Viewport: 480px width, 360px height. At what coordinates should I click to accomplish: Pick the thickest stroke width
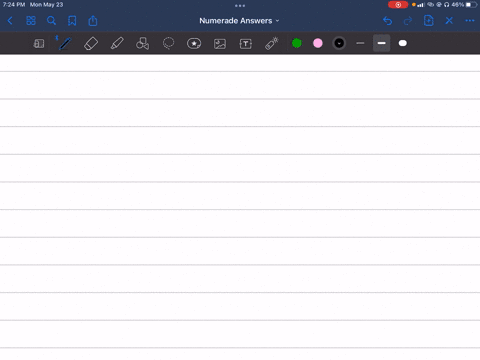[x=403, y=43]
